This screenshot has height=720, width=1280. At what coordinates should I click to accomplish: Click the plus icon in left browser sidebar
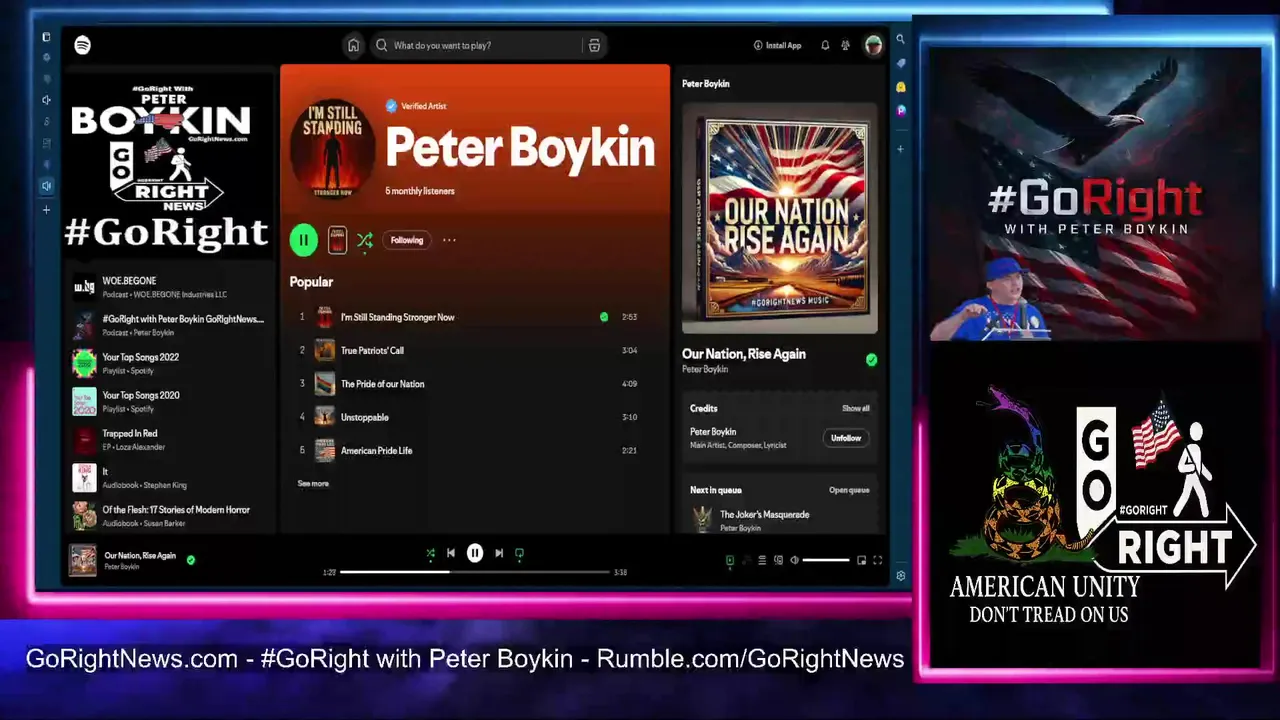point(46,210)
